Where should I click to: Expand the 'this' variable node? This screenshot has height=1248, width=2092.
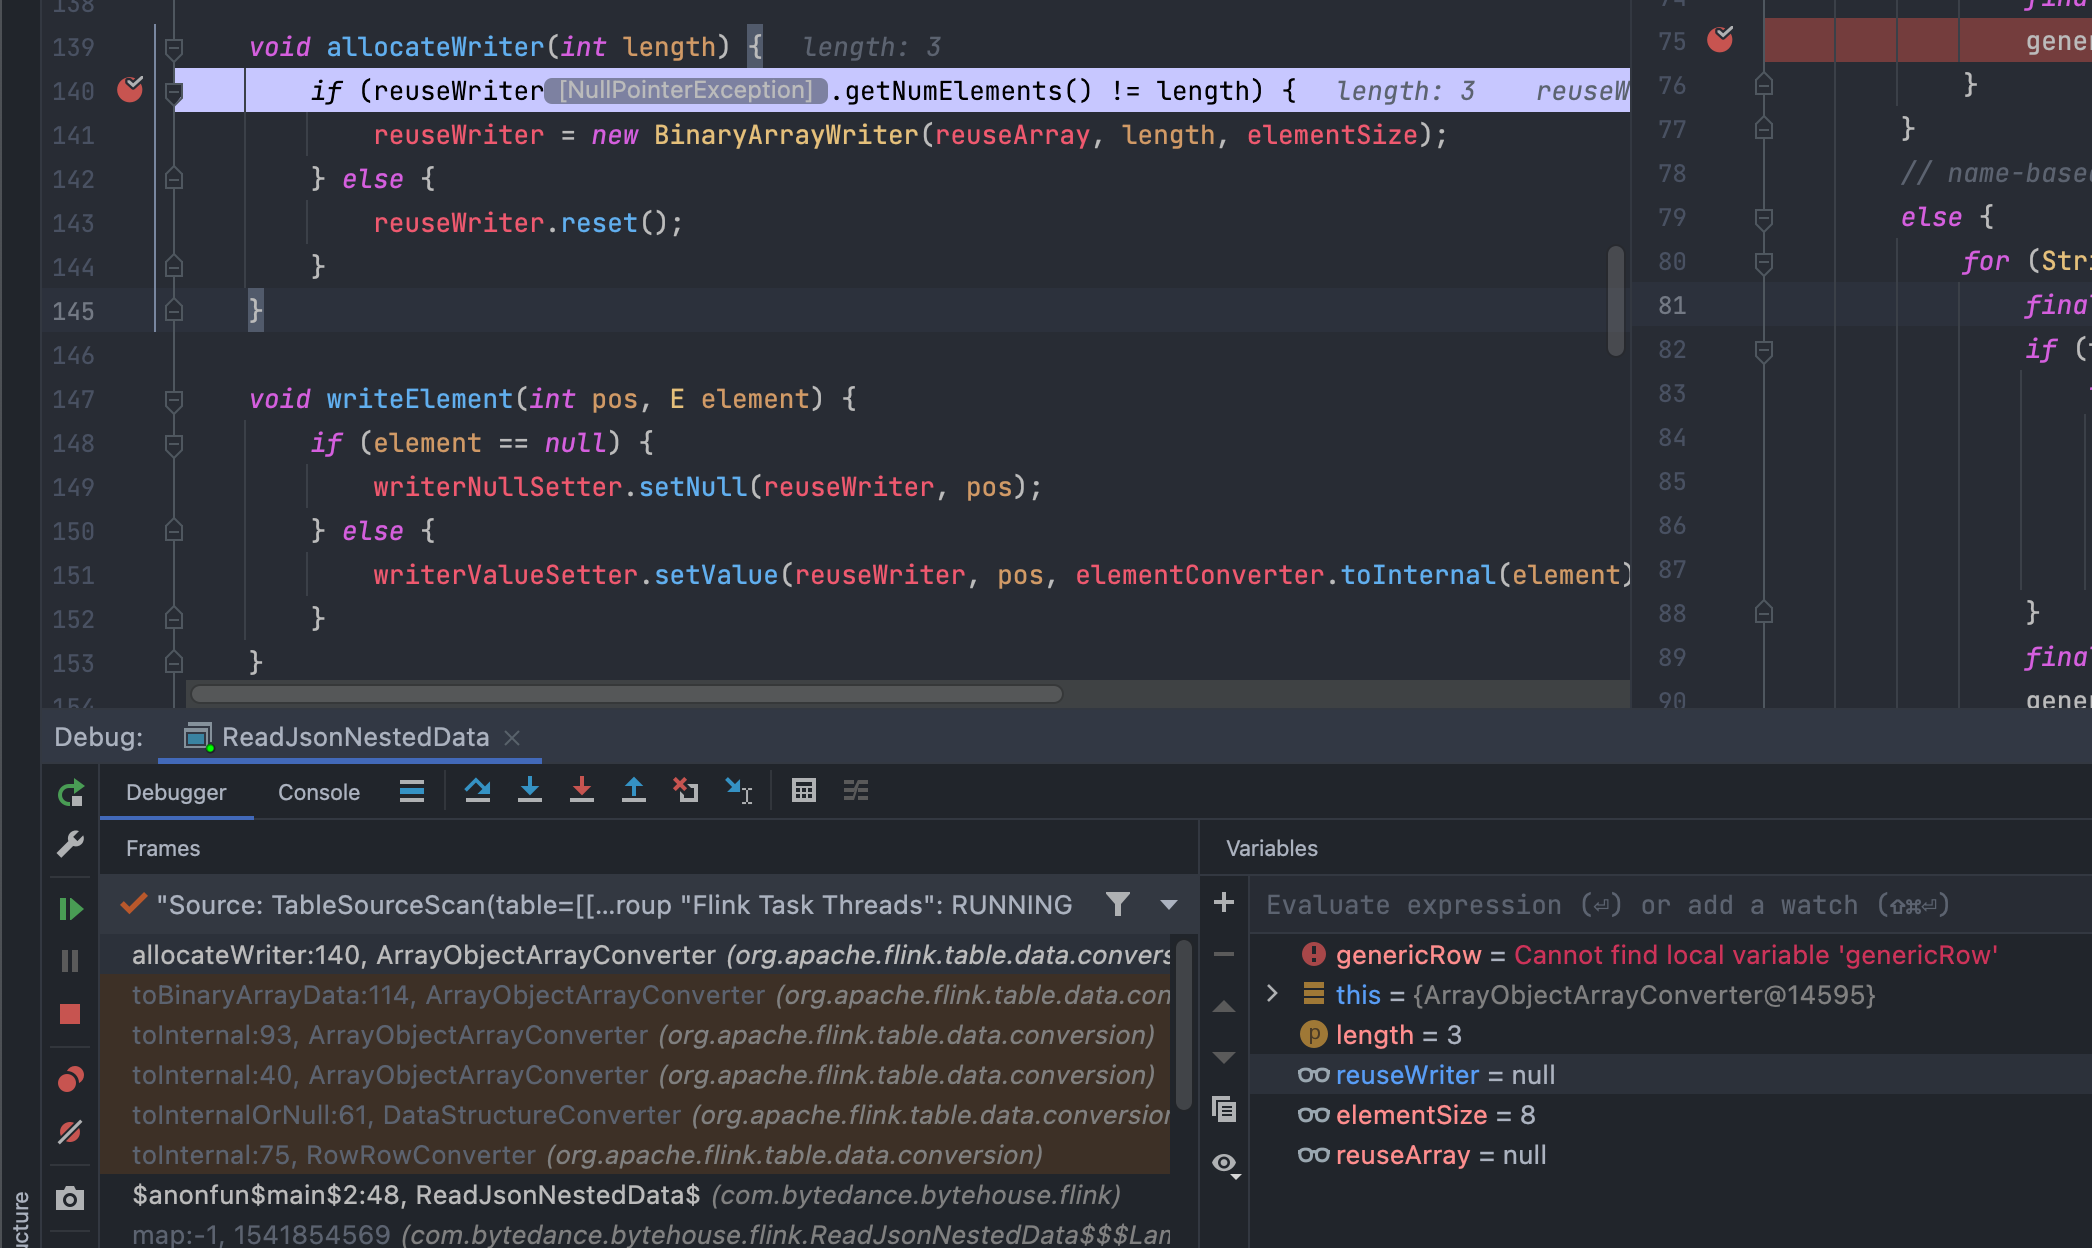point(1272,994)
